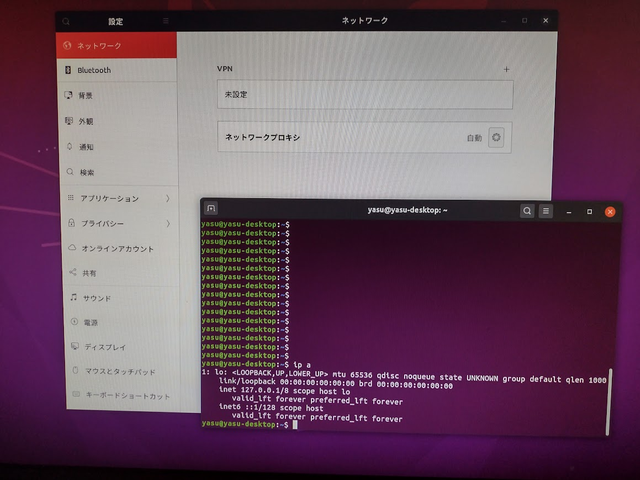This screenshot has width=640, height=480.
Task: Open アプリケーション settings entry
Action: pos(120,198)
